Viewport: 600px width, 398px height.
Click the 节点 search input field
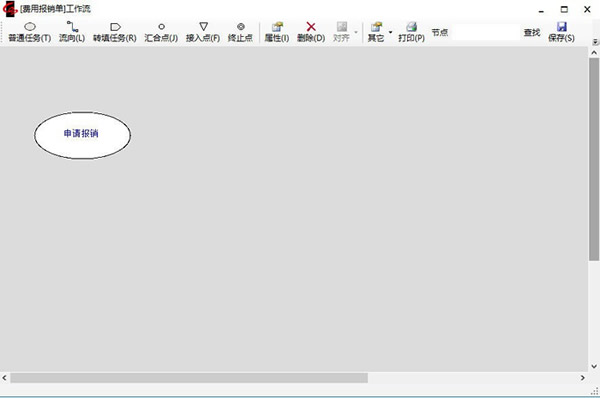(486, 32)
